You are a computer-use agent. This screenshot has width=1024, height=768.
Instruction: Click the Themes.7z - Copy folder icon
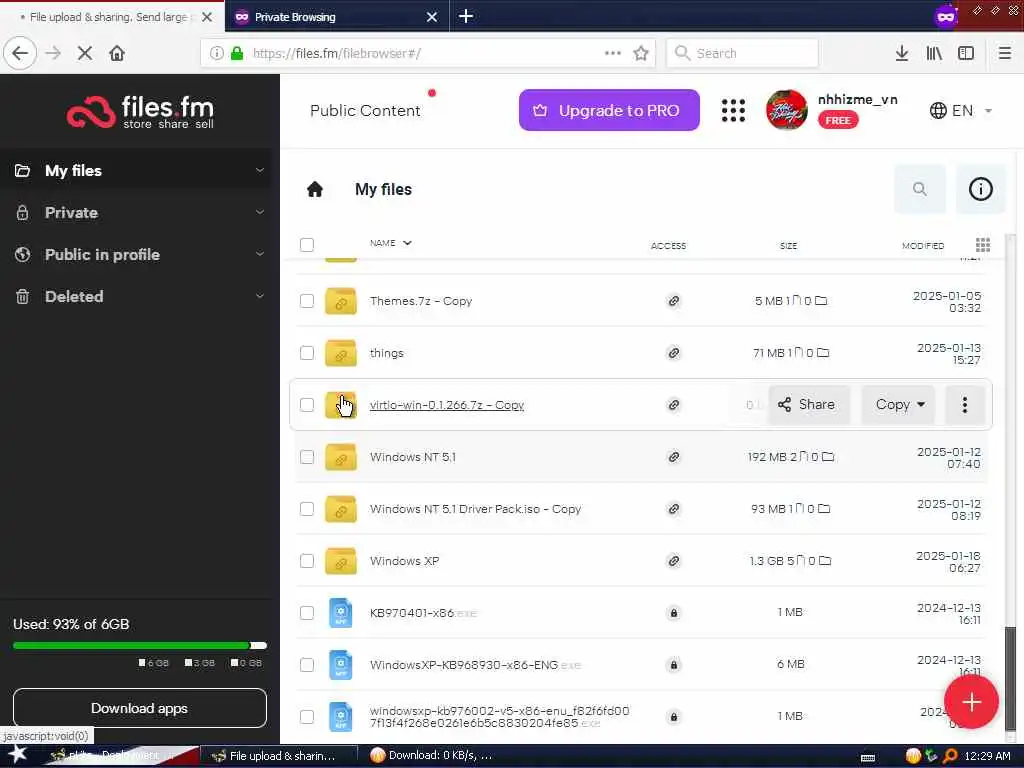click(341, 301)
